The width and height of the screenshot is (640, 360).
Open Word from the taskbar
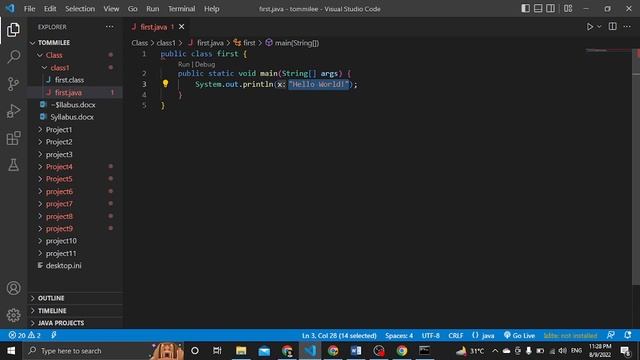pos(356,351)
